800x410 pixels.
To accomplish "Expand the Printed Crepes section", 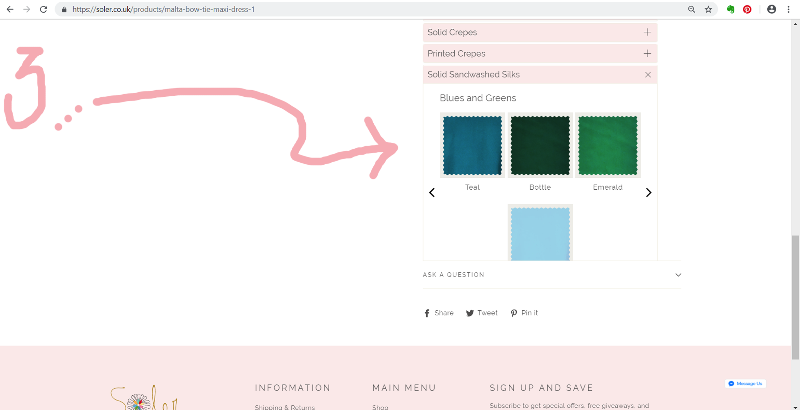I will coord(540,54).
